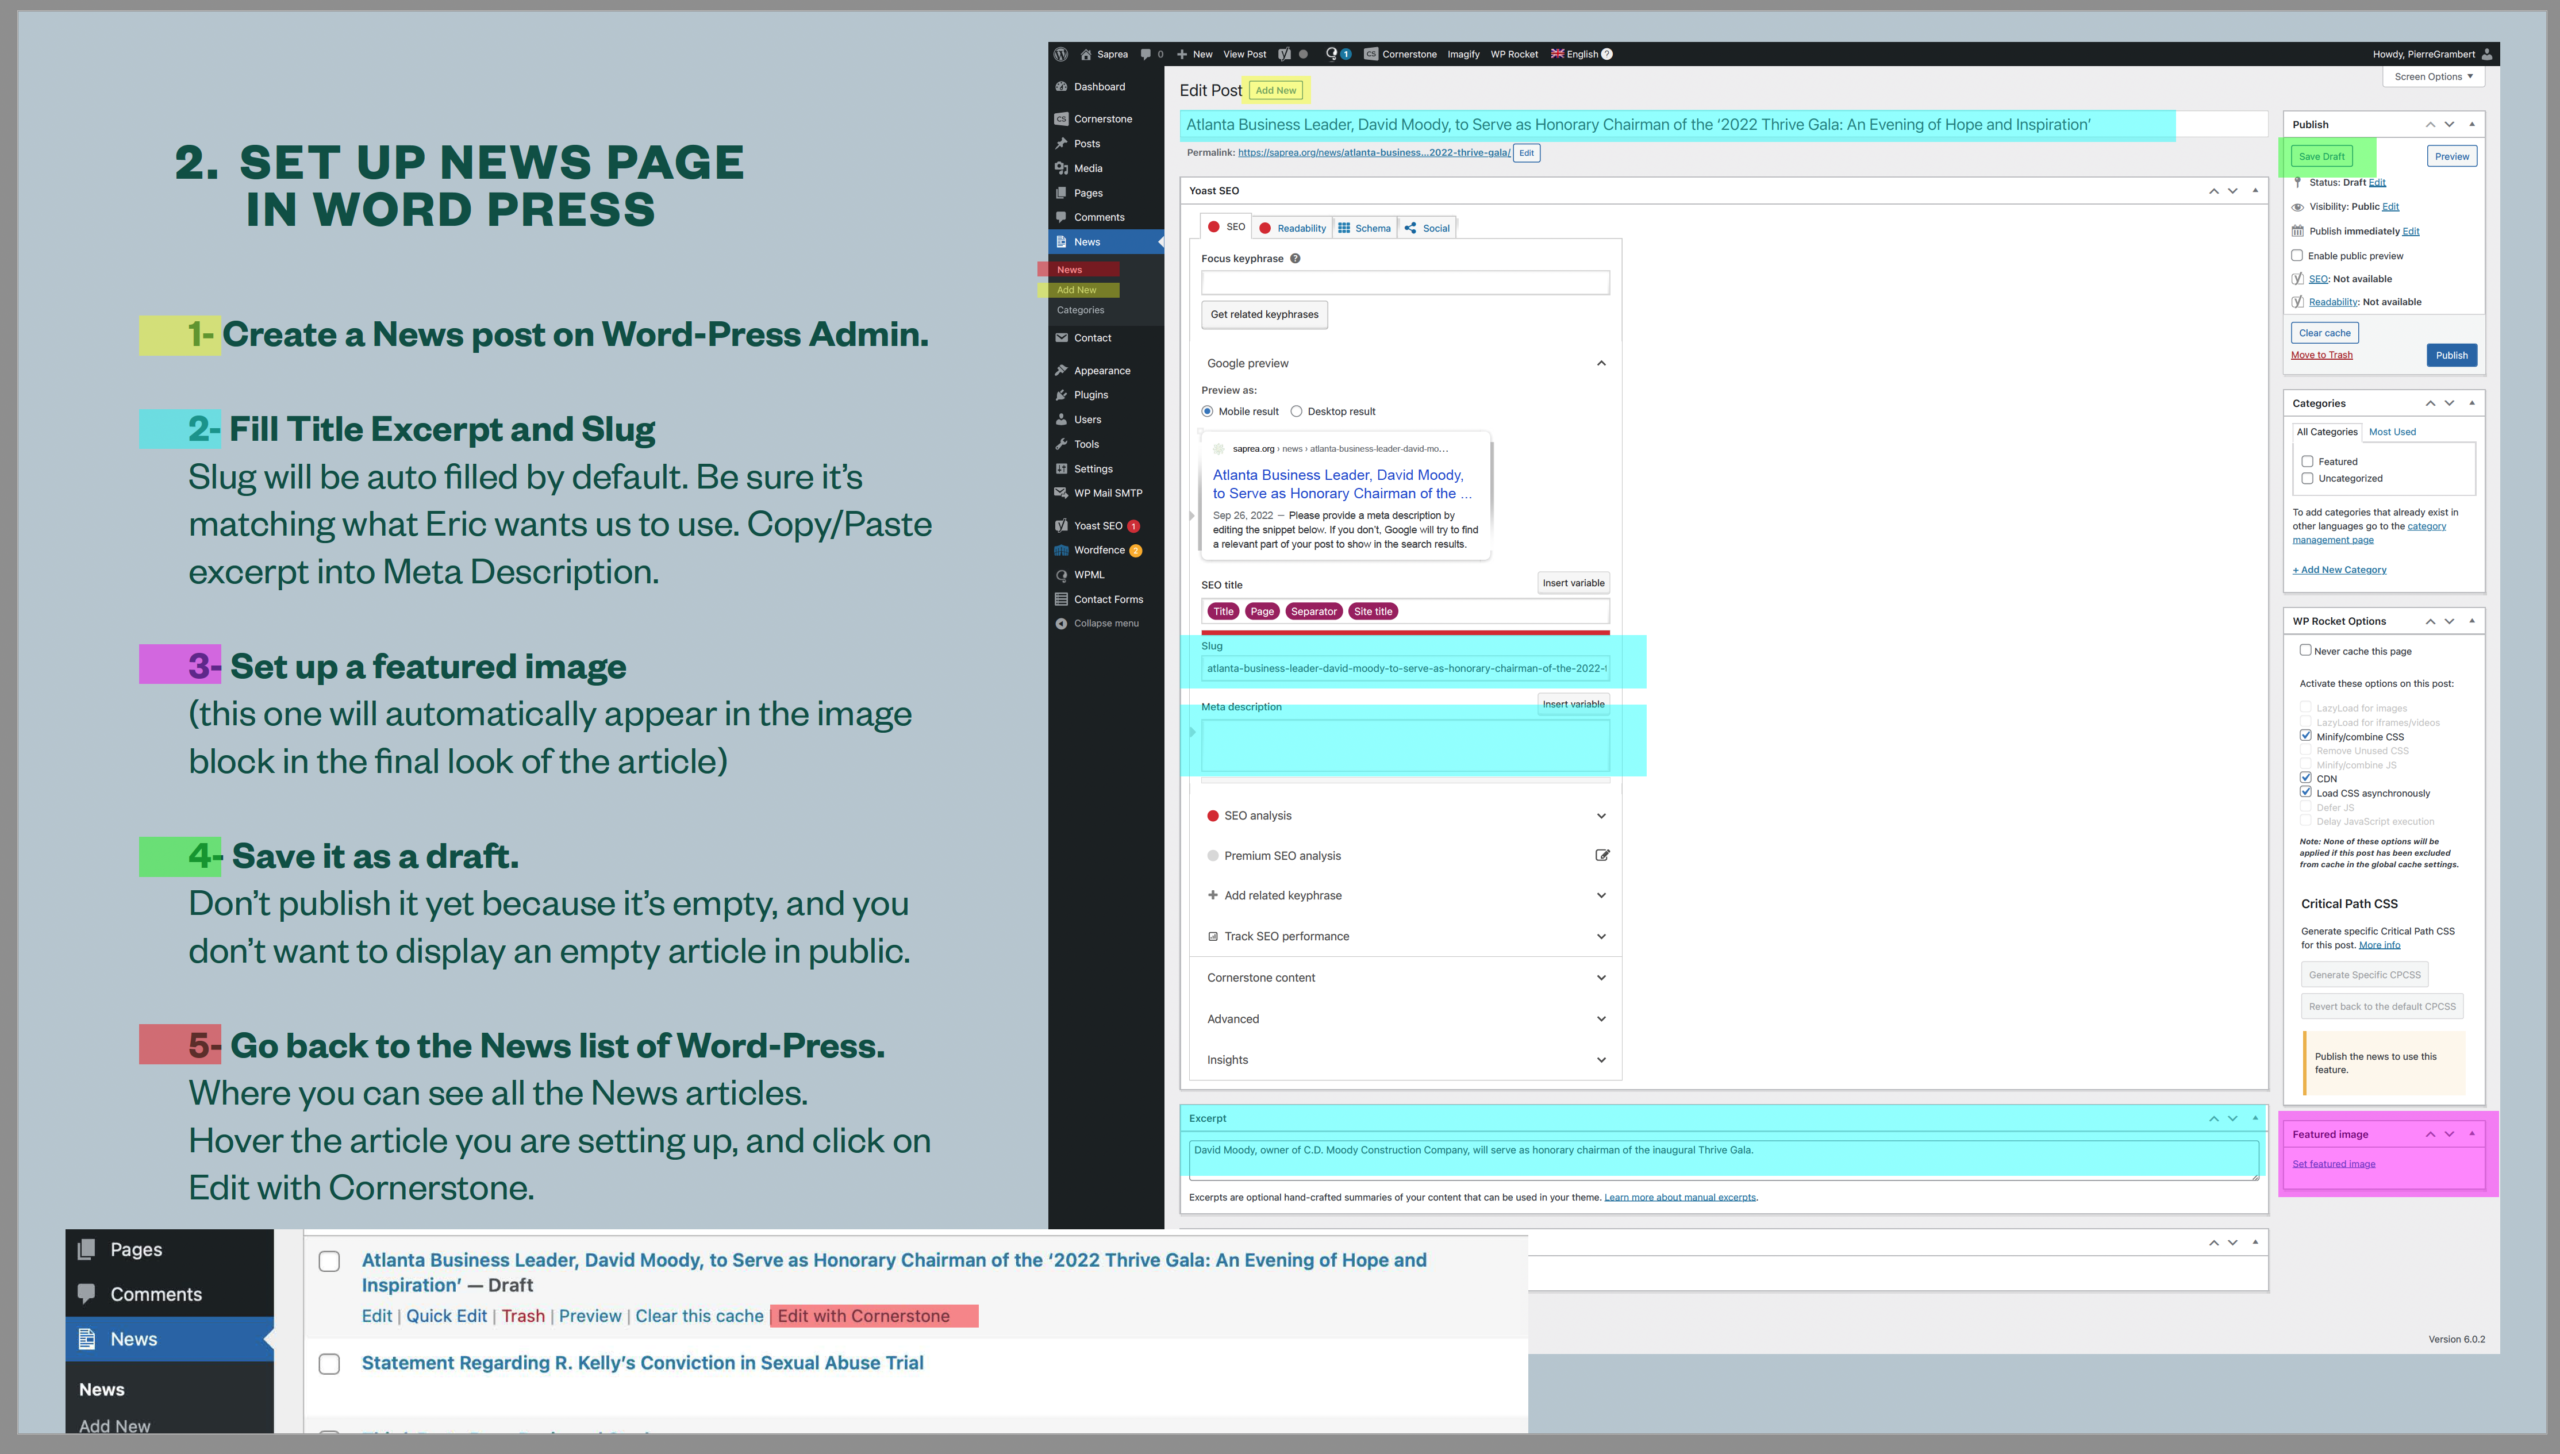Image resolution: width=2560 pixels, height=1454 pixels.
Task: Click the Settings icon in sidebar
Action: 1061,469
